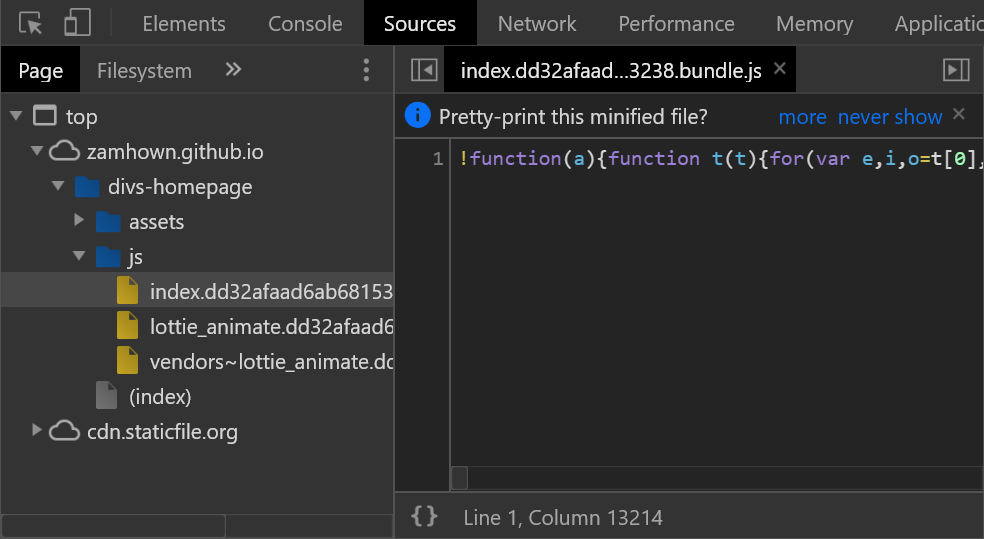Show more navigator tabs via double chevron

[233, 70]
